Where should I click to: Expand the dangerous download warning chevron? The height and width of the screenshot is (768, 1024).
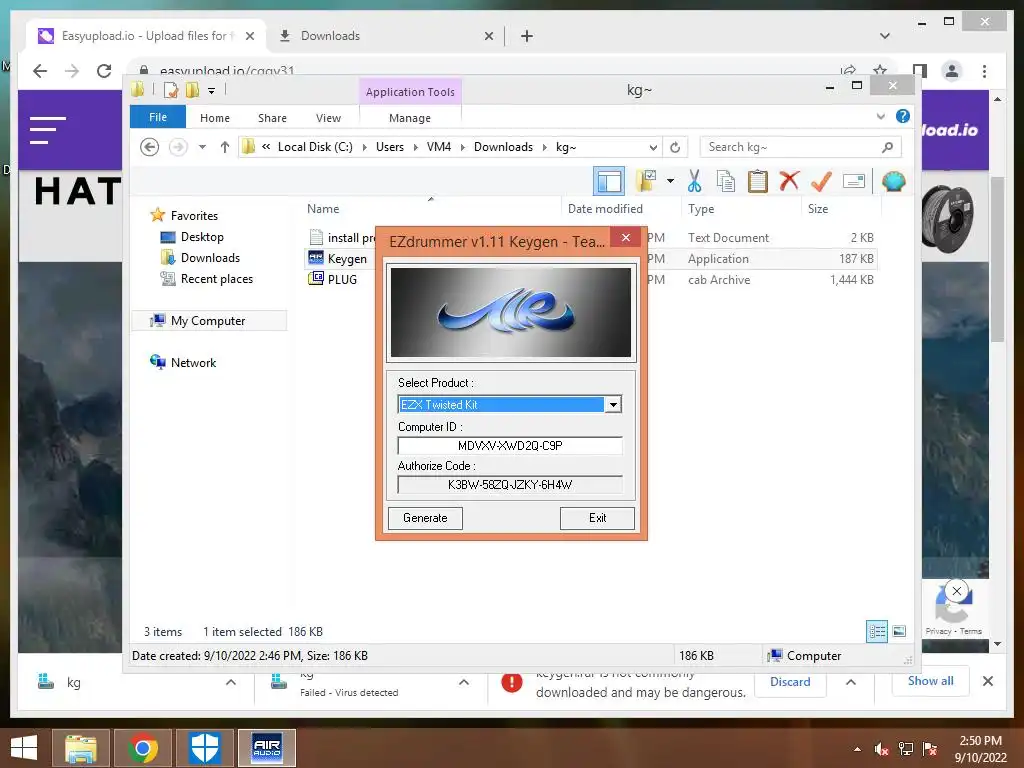click(851, 682)
